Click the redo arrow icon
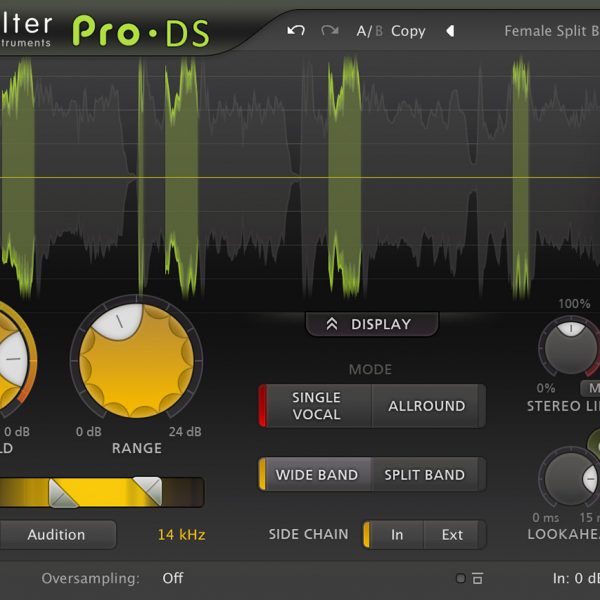Viewport: 600px width, 600px height. [x=330, y=30]
